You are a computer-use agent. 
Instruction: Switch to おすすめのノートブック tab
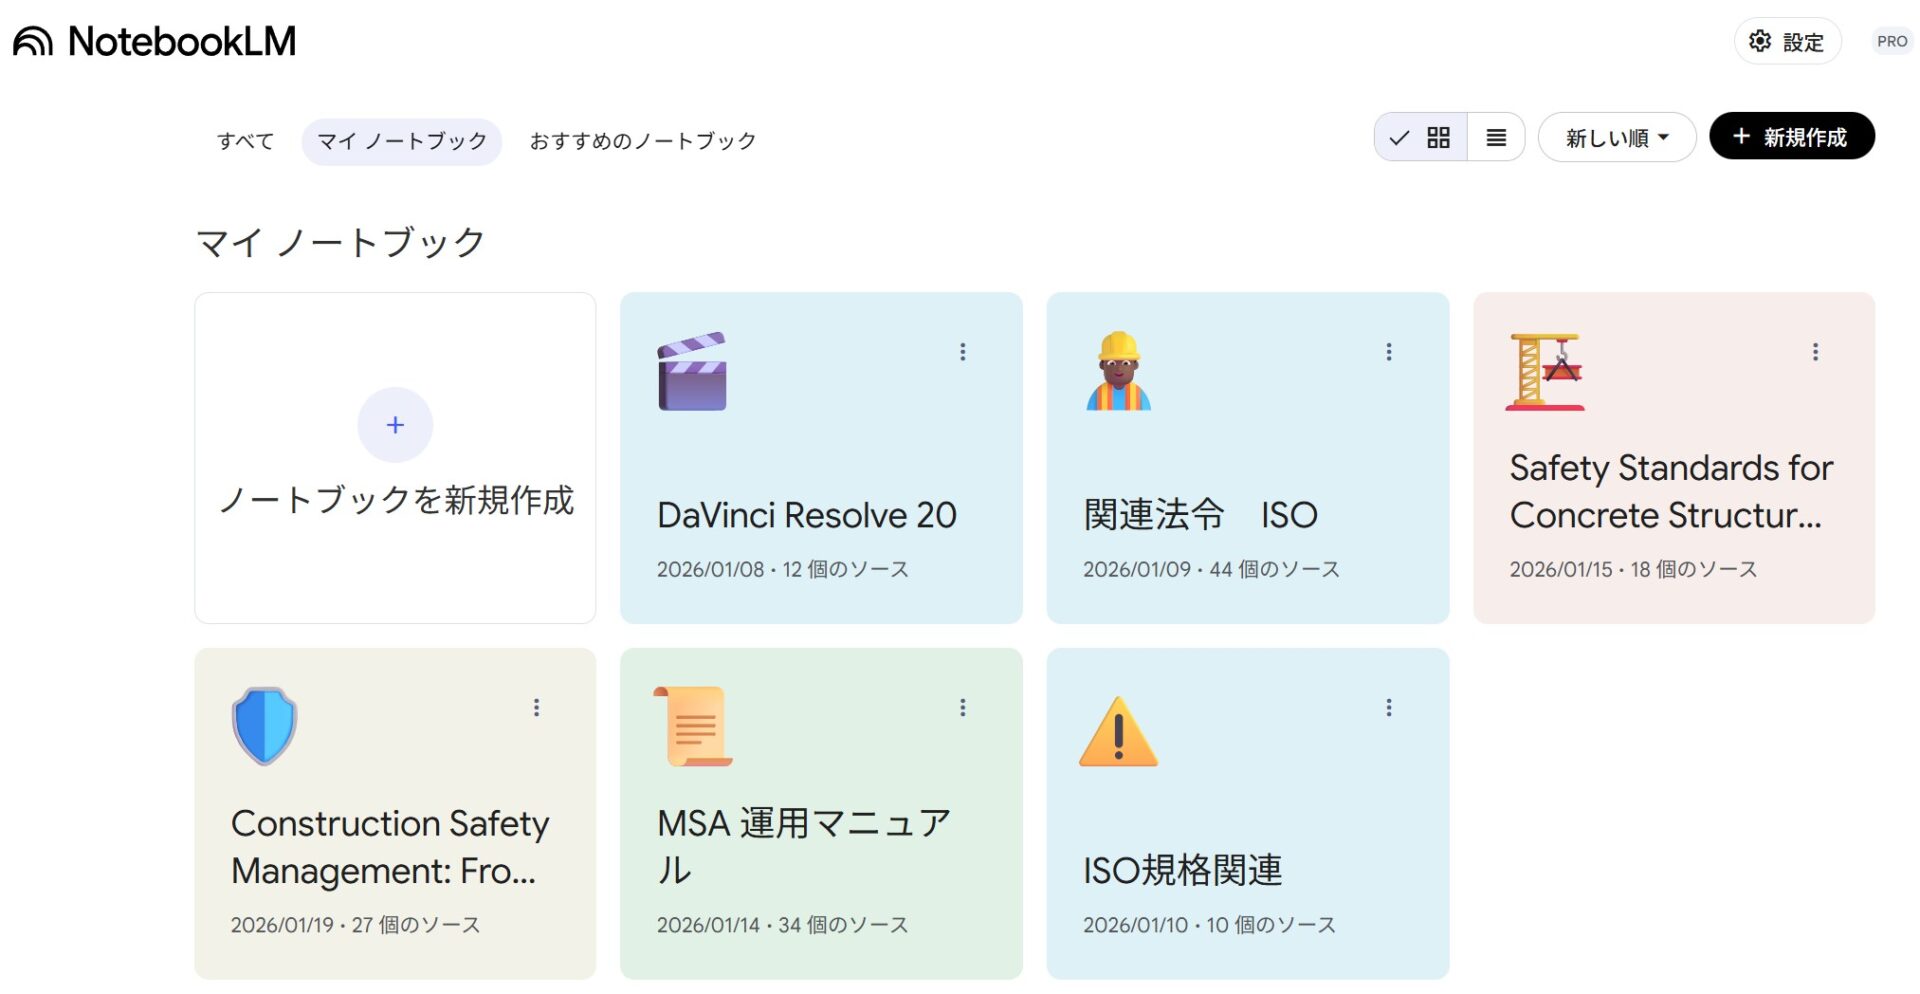pos(642,141)
